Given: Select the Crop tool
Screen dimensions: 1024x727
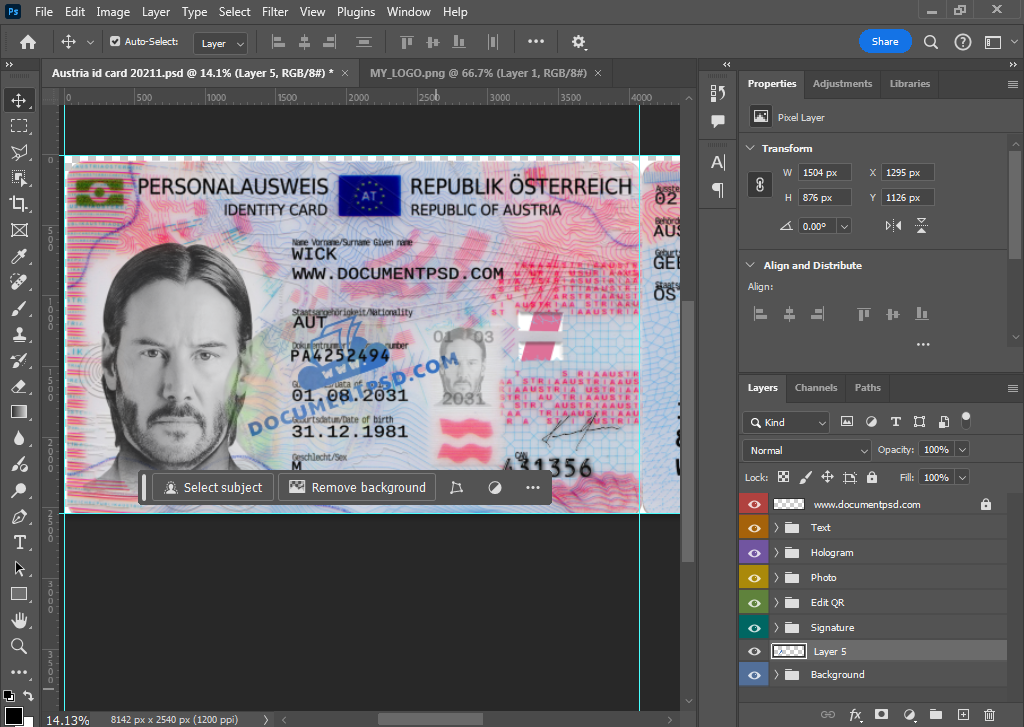Looking at the screenshot, I should tap(19, 204).
